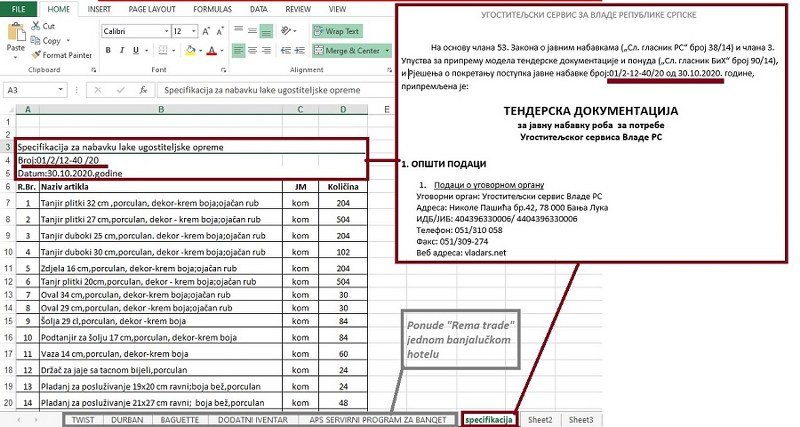The image size is (800, 427).
Task: Increase indent in Alignment group
Action: click(300, 51)
